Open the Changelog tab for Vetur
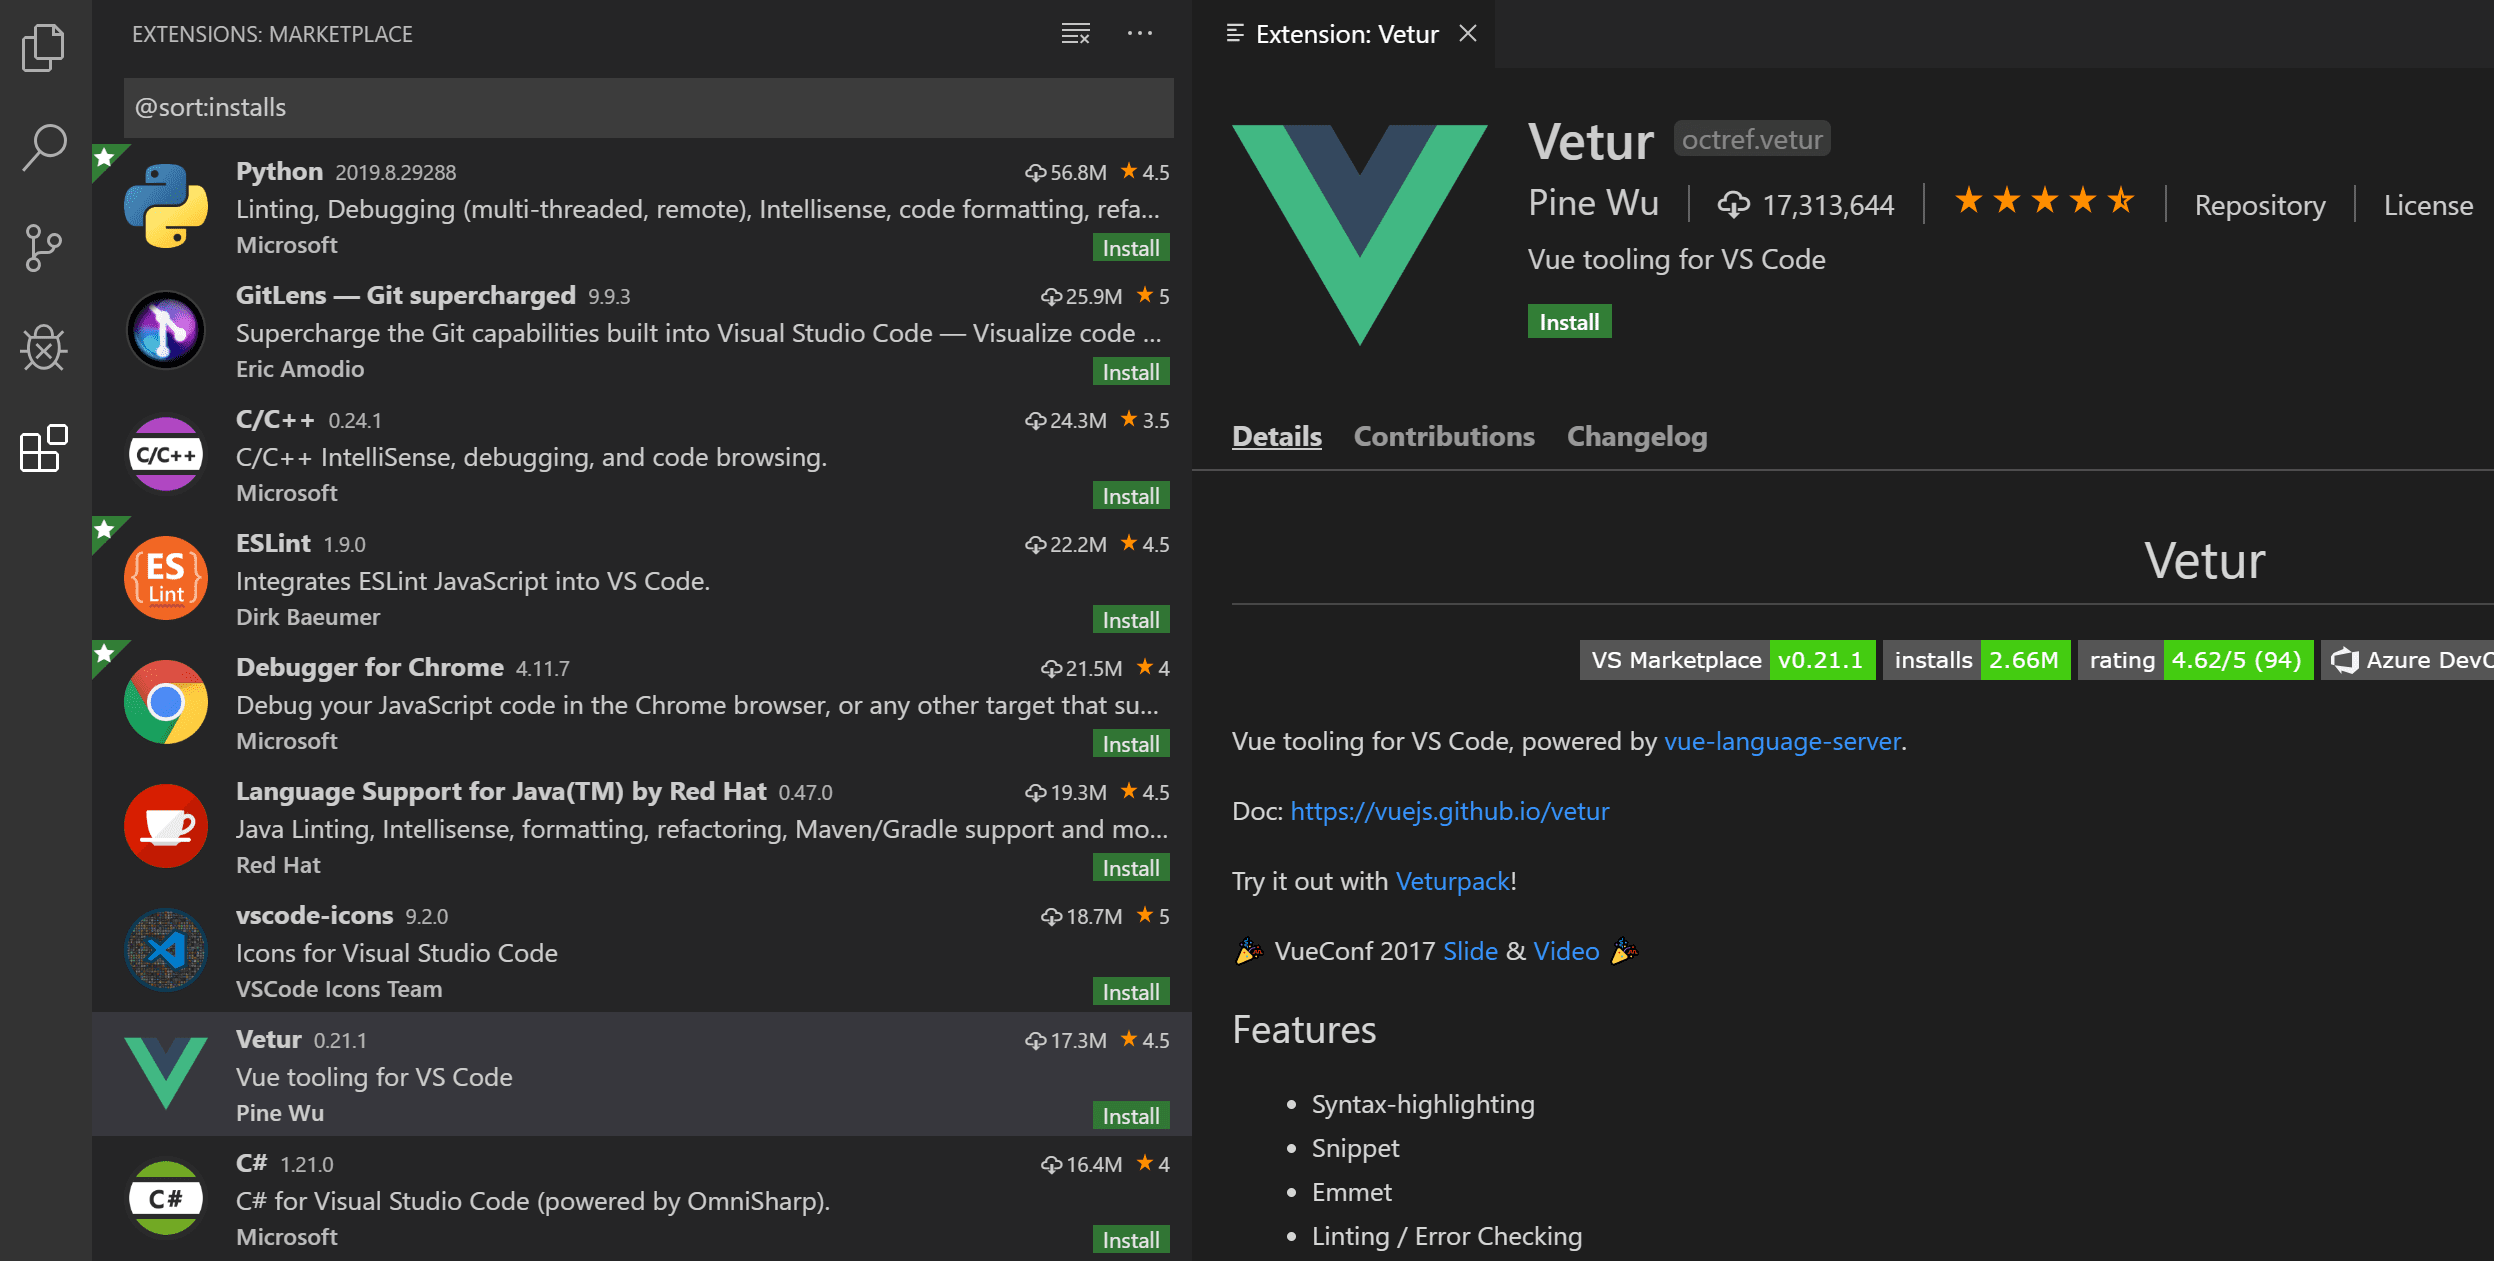 1637,434
